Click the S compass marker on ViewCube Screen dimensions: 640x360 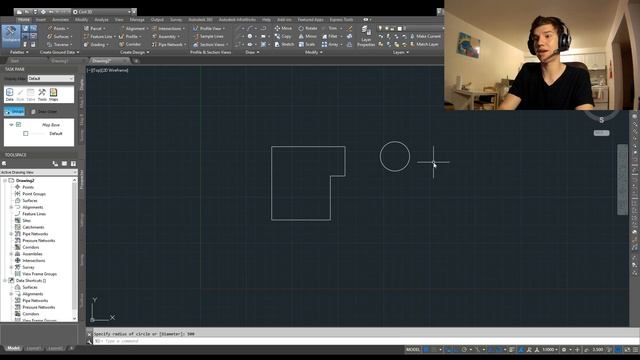click(601, 120)
